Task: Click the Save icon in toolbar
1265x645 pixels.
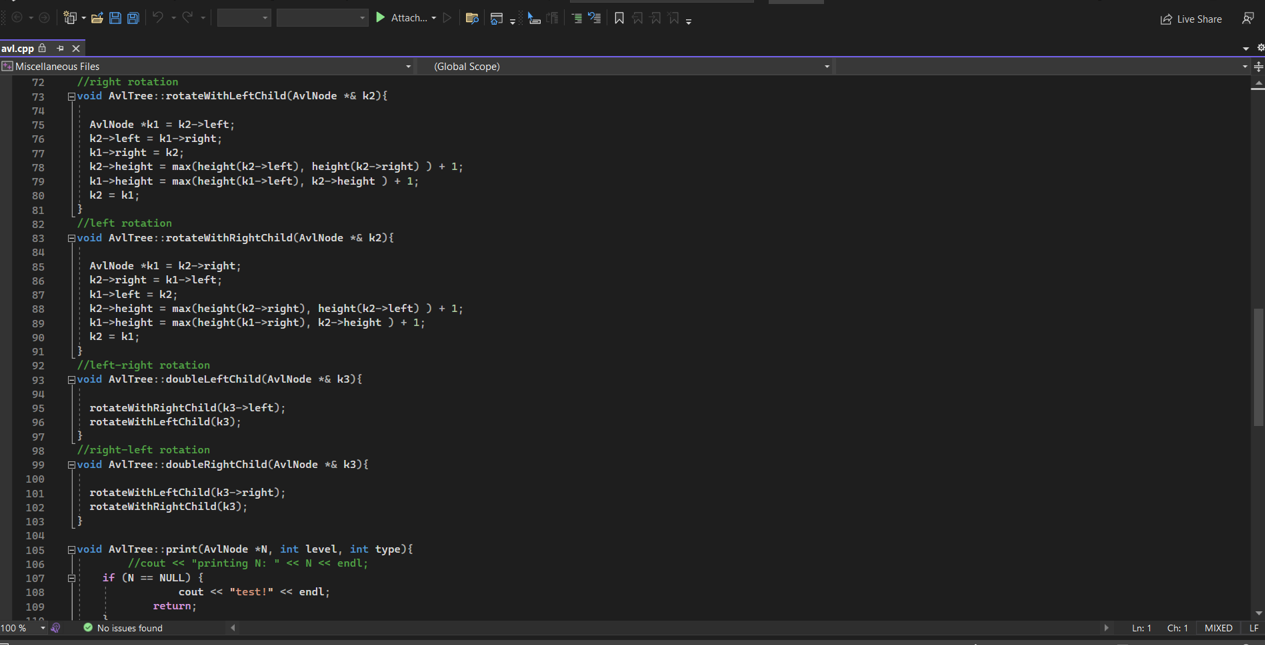Action: pos(115,18)
